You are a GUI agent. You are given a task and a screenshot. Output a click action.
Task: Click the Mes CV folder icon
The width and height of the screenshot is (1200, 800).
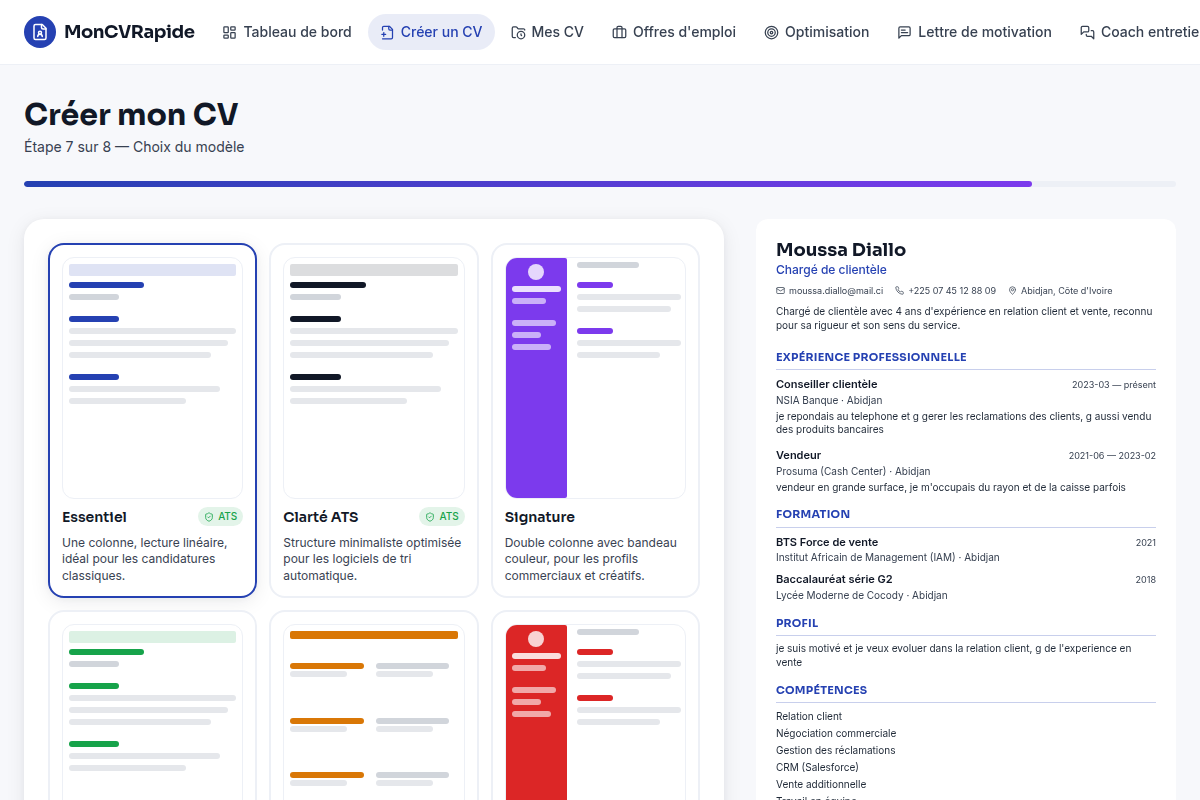pyautogui.click(x=518, y=32)
